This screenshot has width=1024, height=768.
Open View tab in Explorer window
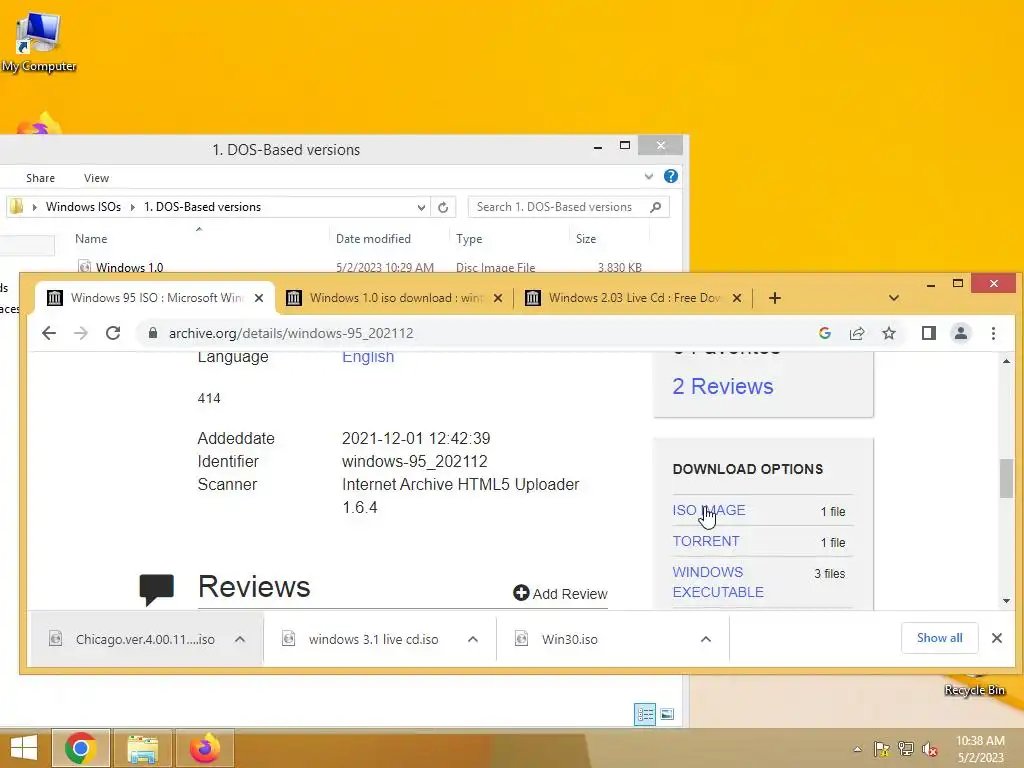96,178
